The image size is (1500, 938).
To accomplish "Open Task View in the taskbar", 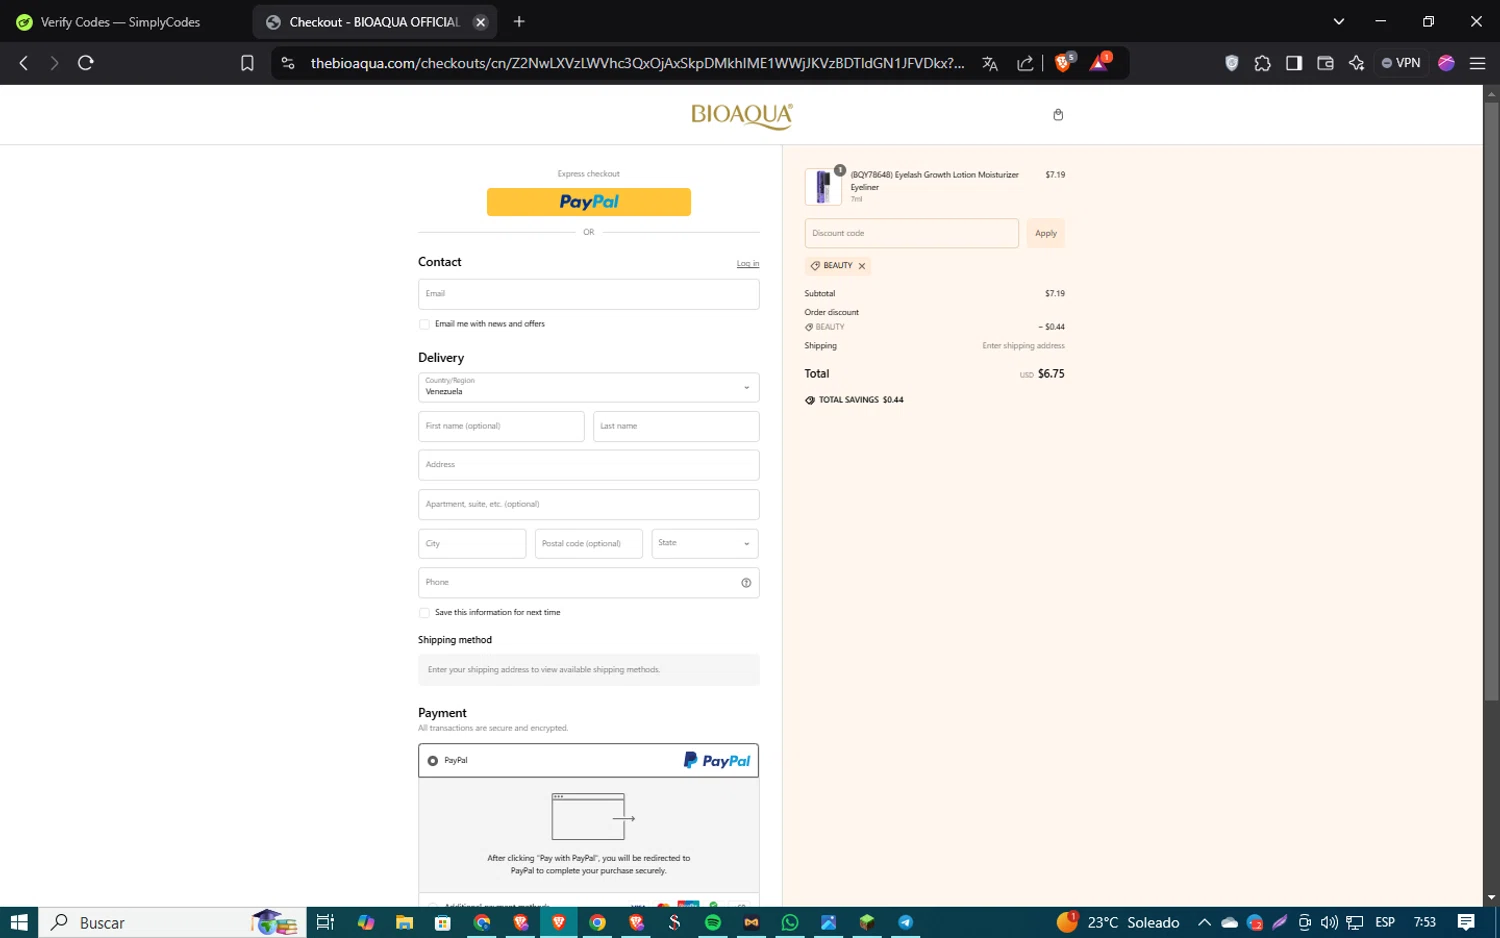I will click(325, 922).
